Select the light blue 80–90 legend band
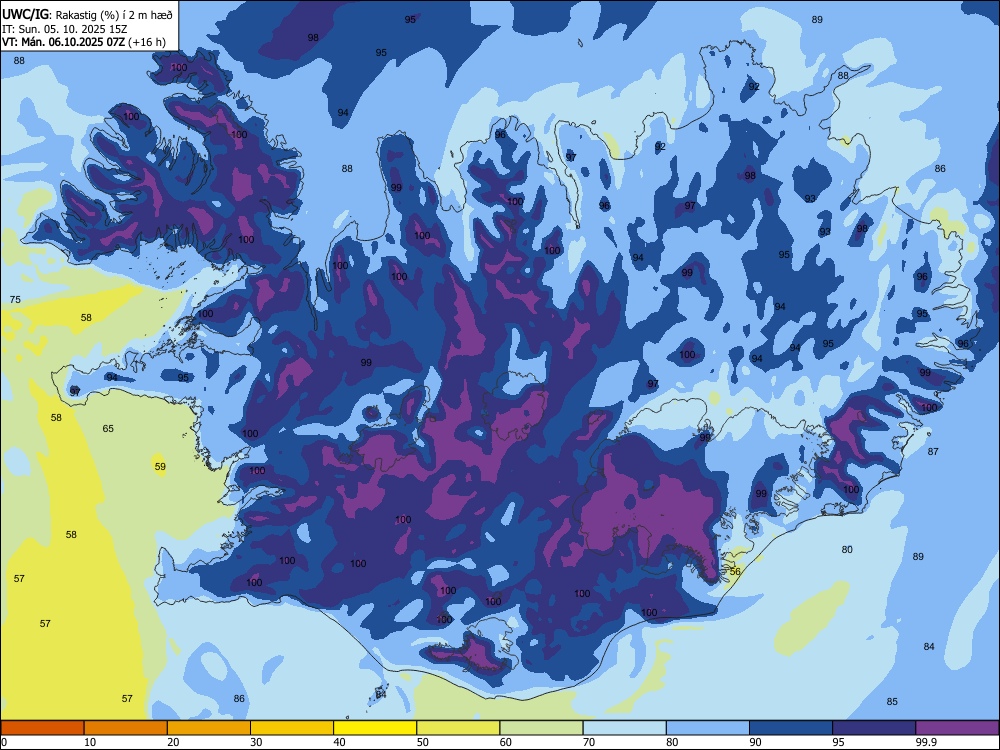The height and width of the screenshot is (750, 1000). (708, 728)
